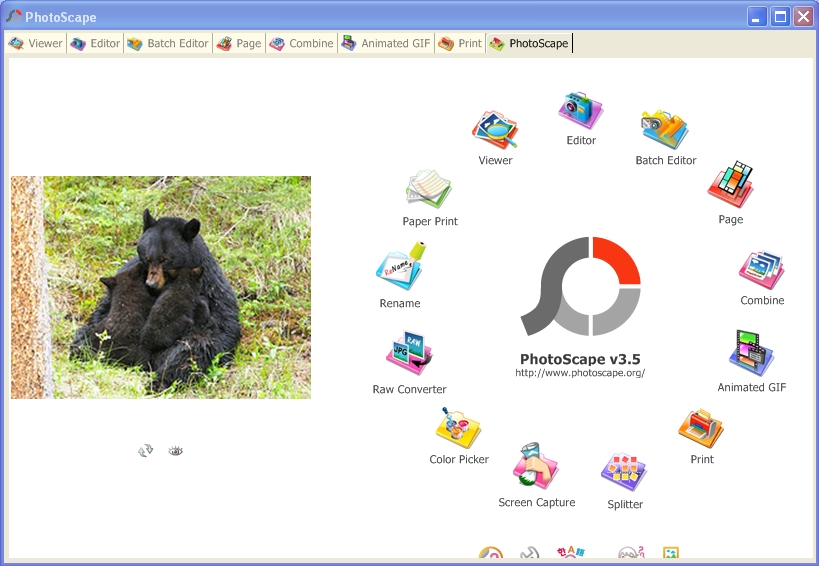The image size is (819, 566).
Task: Click the framed picture icon at bottom
Action: pos(670,553)
